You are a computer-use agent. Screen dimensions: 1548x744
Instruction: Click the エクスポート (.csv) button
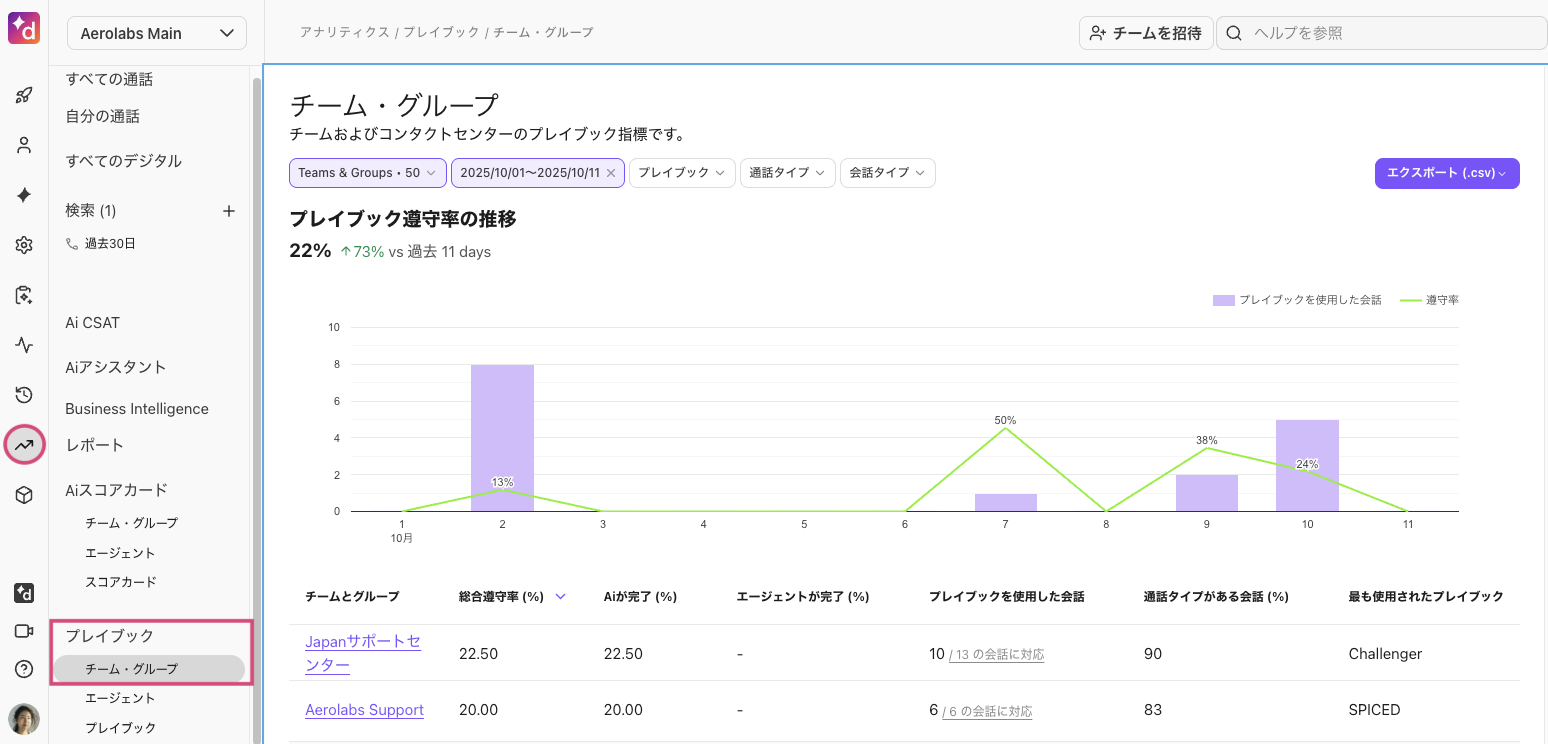(1446, 173)
